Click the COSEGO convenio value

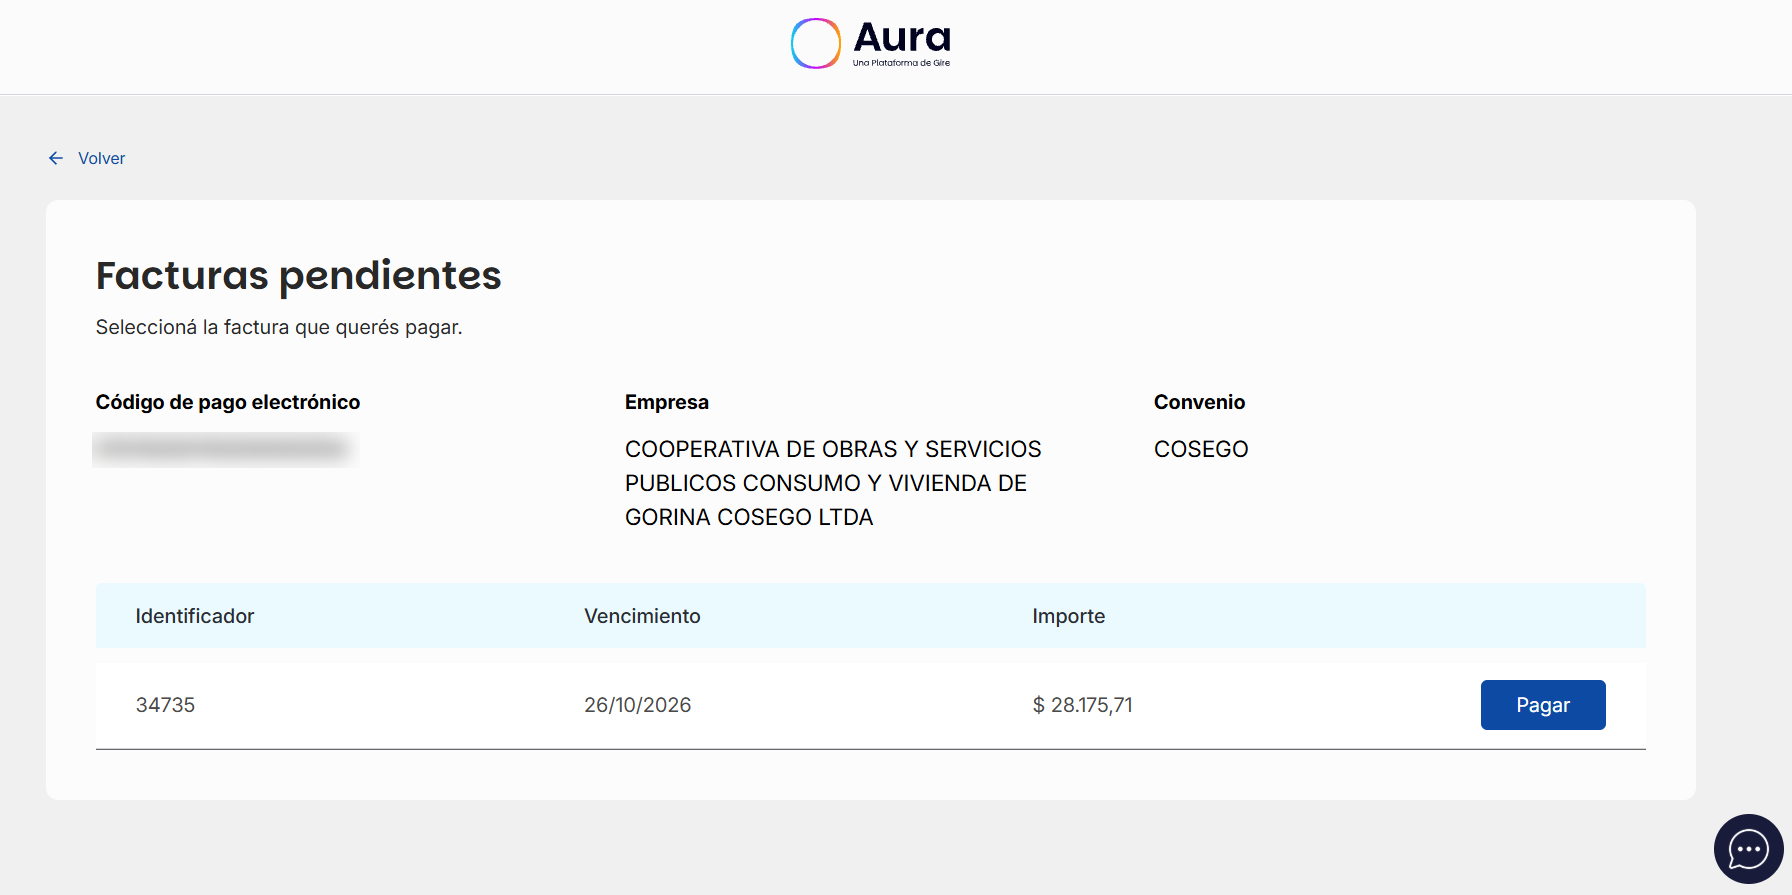click(x=1201, y=449)
